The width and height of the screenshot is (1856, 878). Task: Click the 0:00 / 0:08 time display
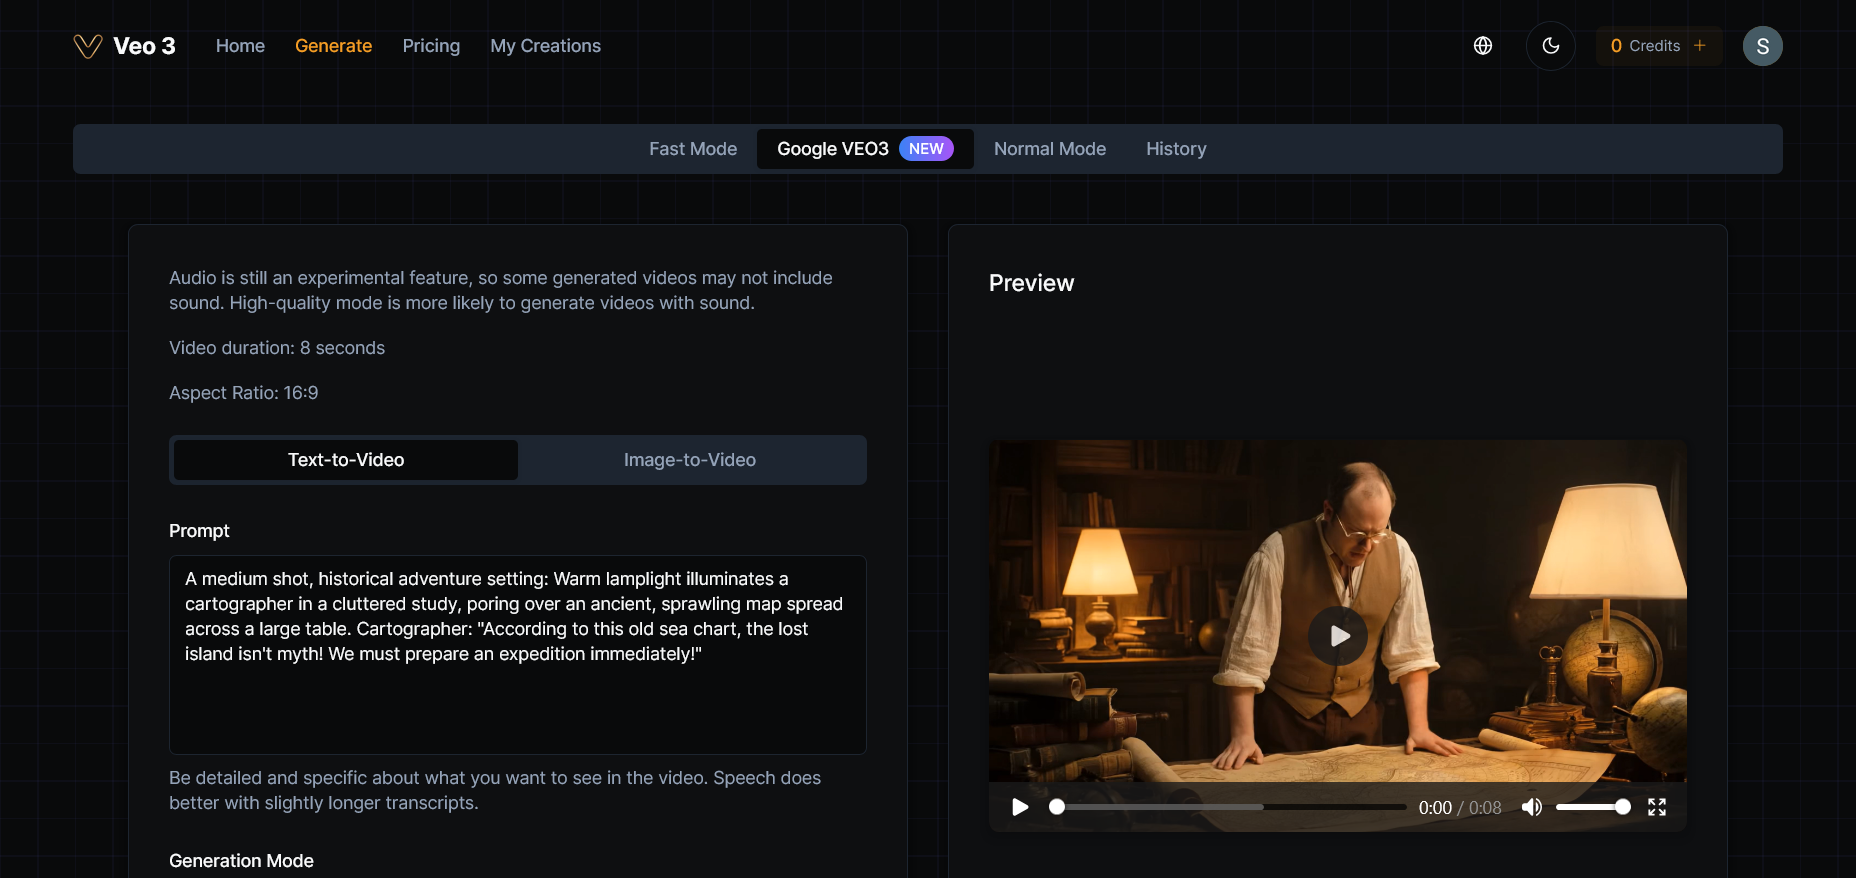point(1460,808)
